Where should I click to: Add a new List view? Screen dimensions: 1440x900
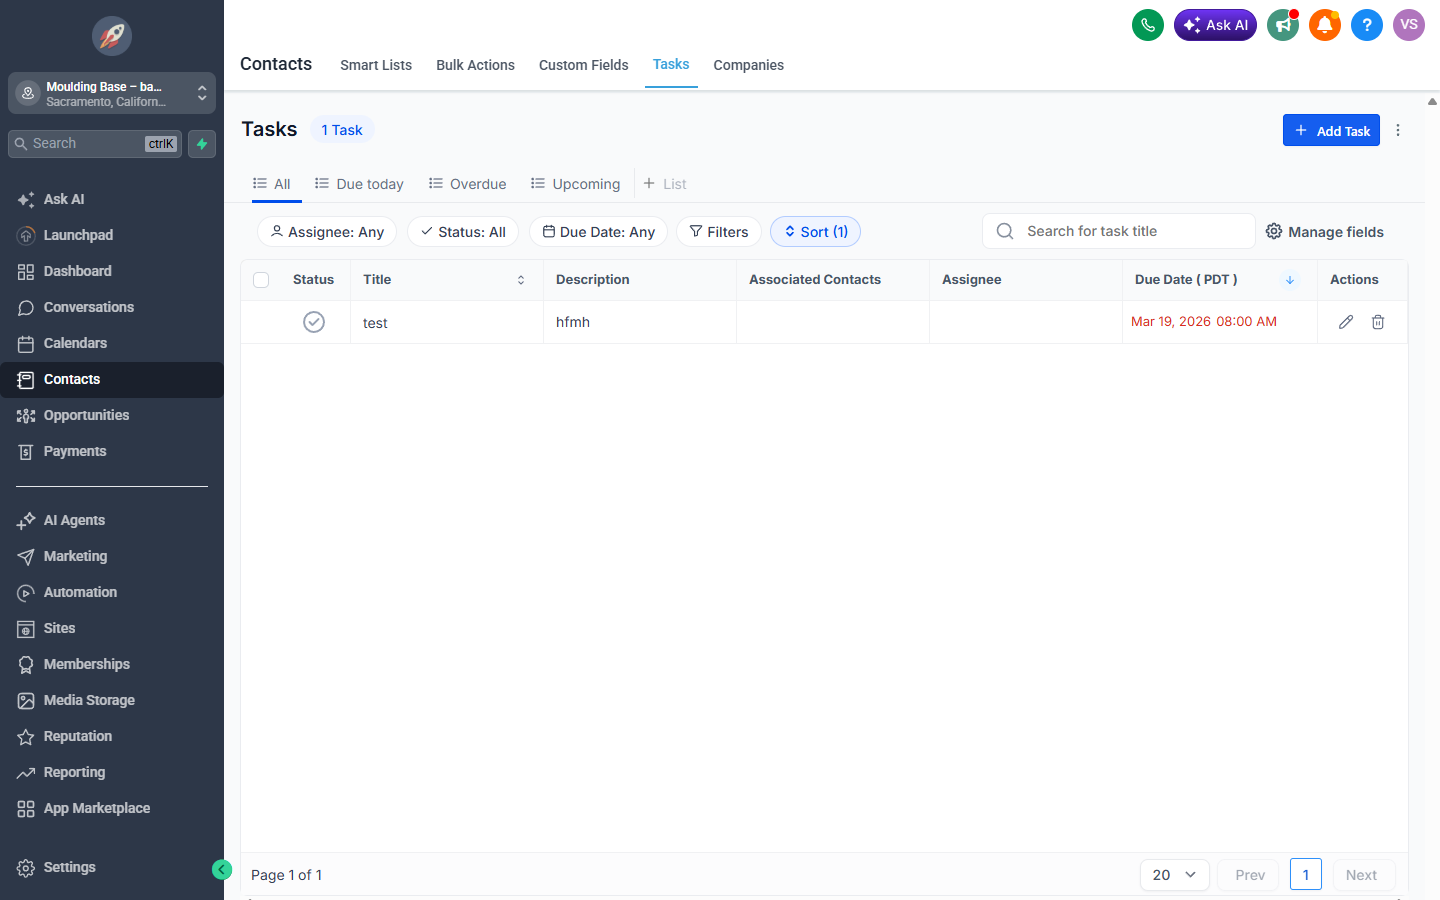point(665,184)
